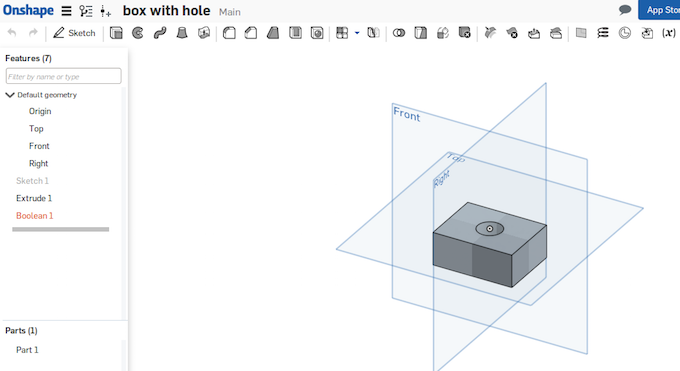This screenshot has height=371, width=680.
Task: Select the Split tool
Action: (x=421, y=33)
